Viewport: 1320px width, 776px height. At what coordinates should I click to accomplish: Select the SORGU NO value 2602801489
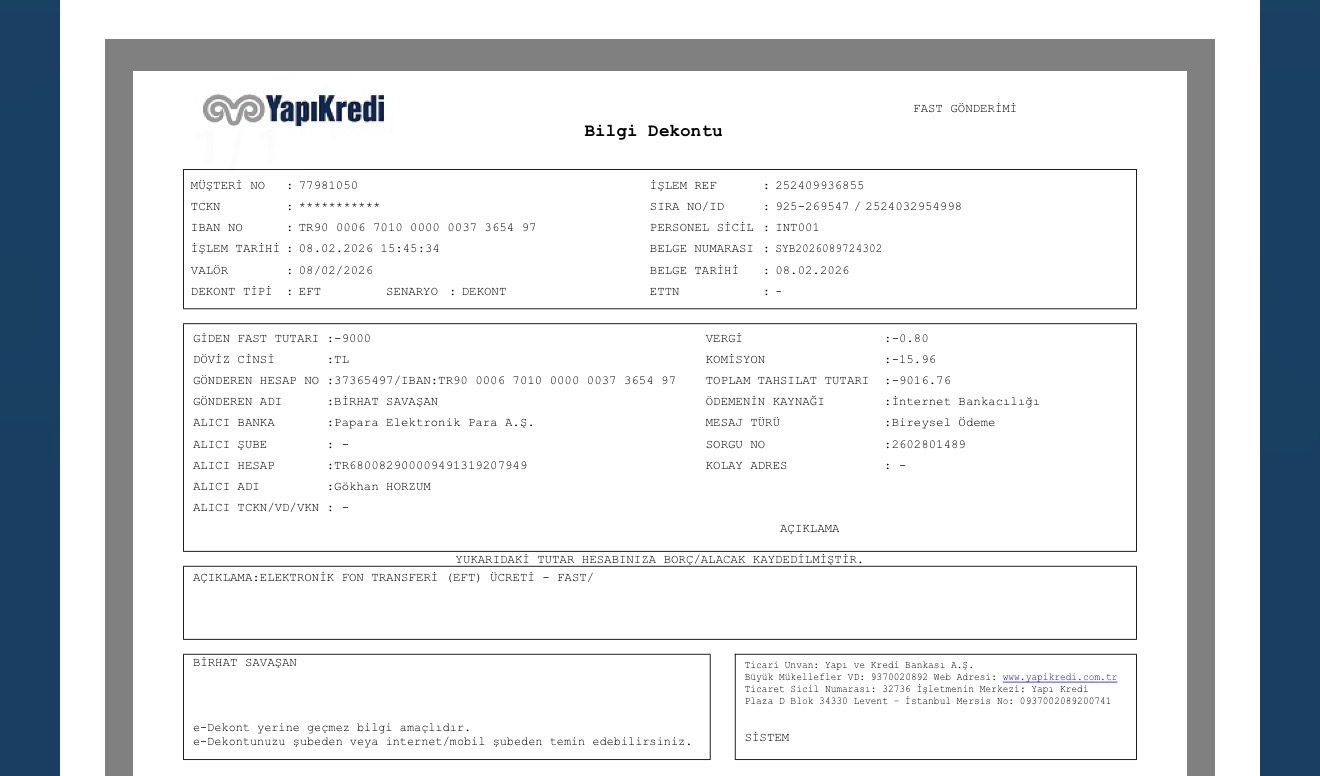pos(929,445)
